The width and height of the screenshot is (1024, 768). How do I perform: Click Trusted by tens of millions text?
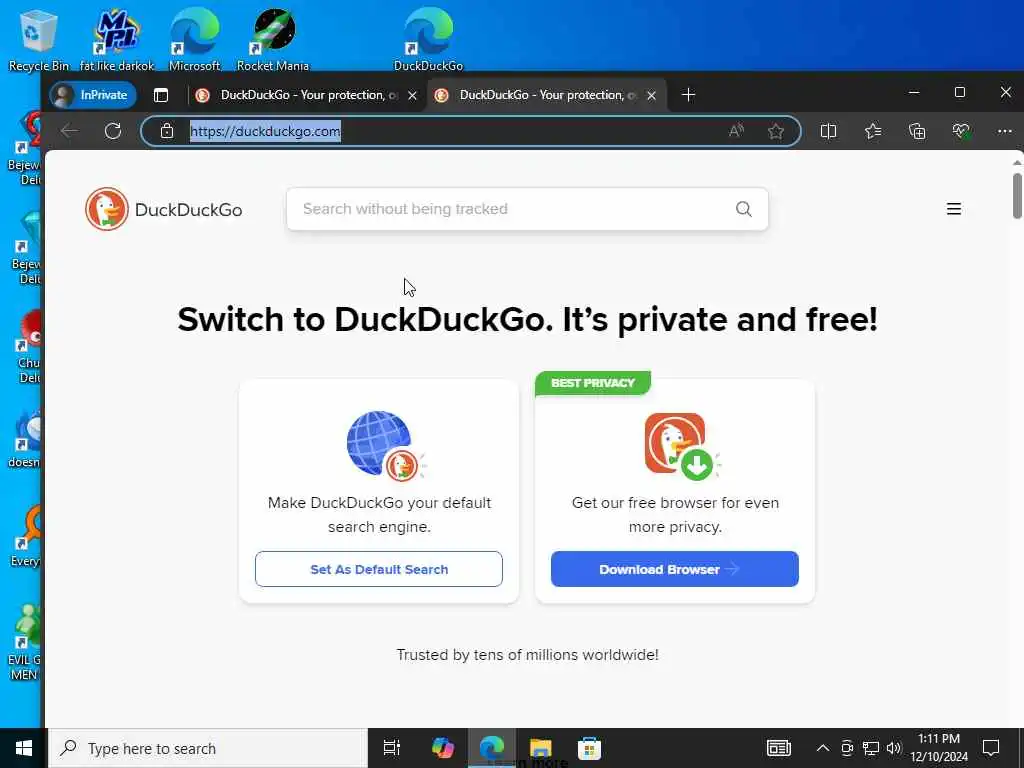coord(528,655)
